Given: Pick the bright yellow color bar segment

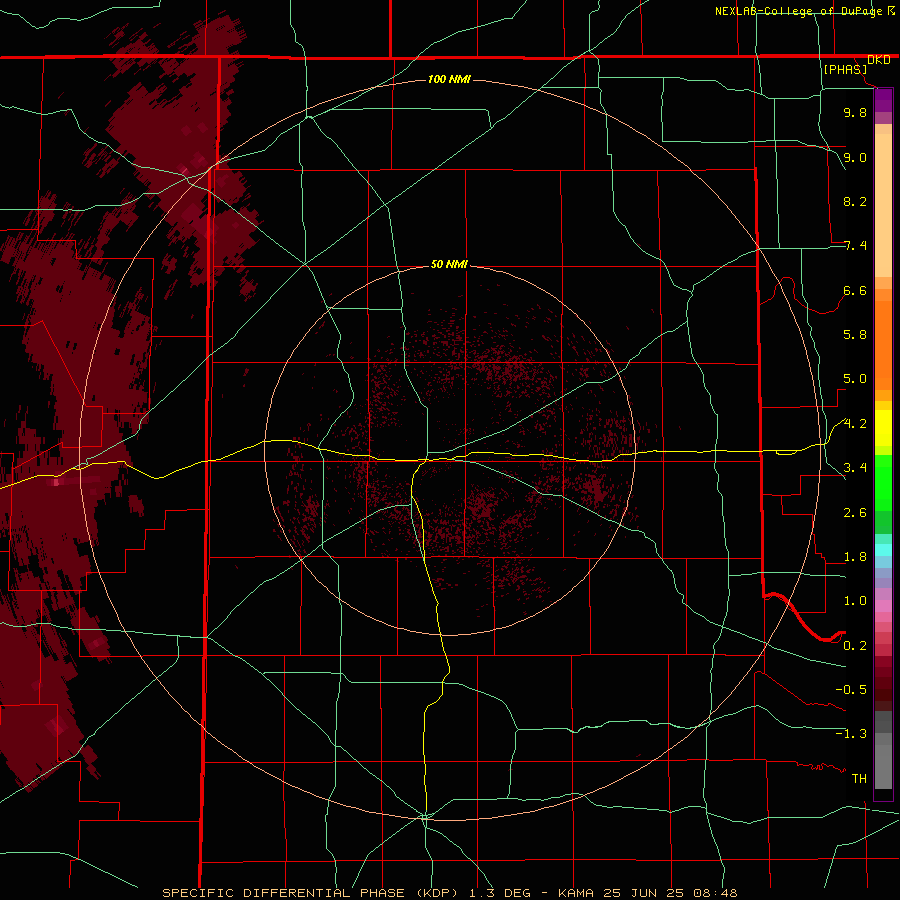Looking at the screenshot, I should [883, 428].
